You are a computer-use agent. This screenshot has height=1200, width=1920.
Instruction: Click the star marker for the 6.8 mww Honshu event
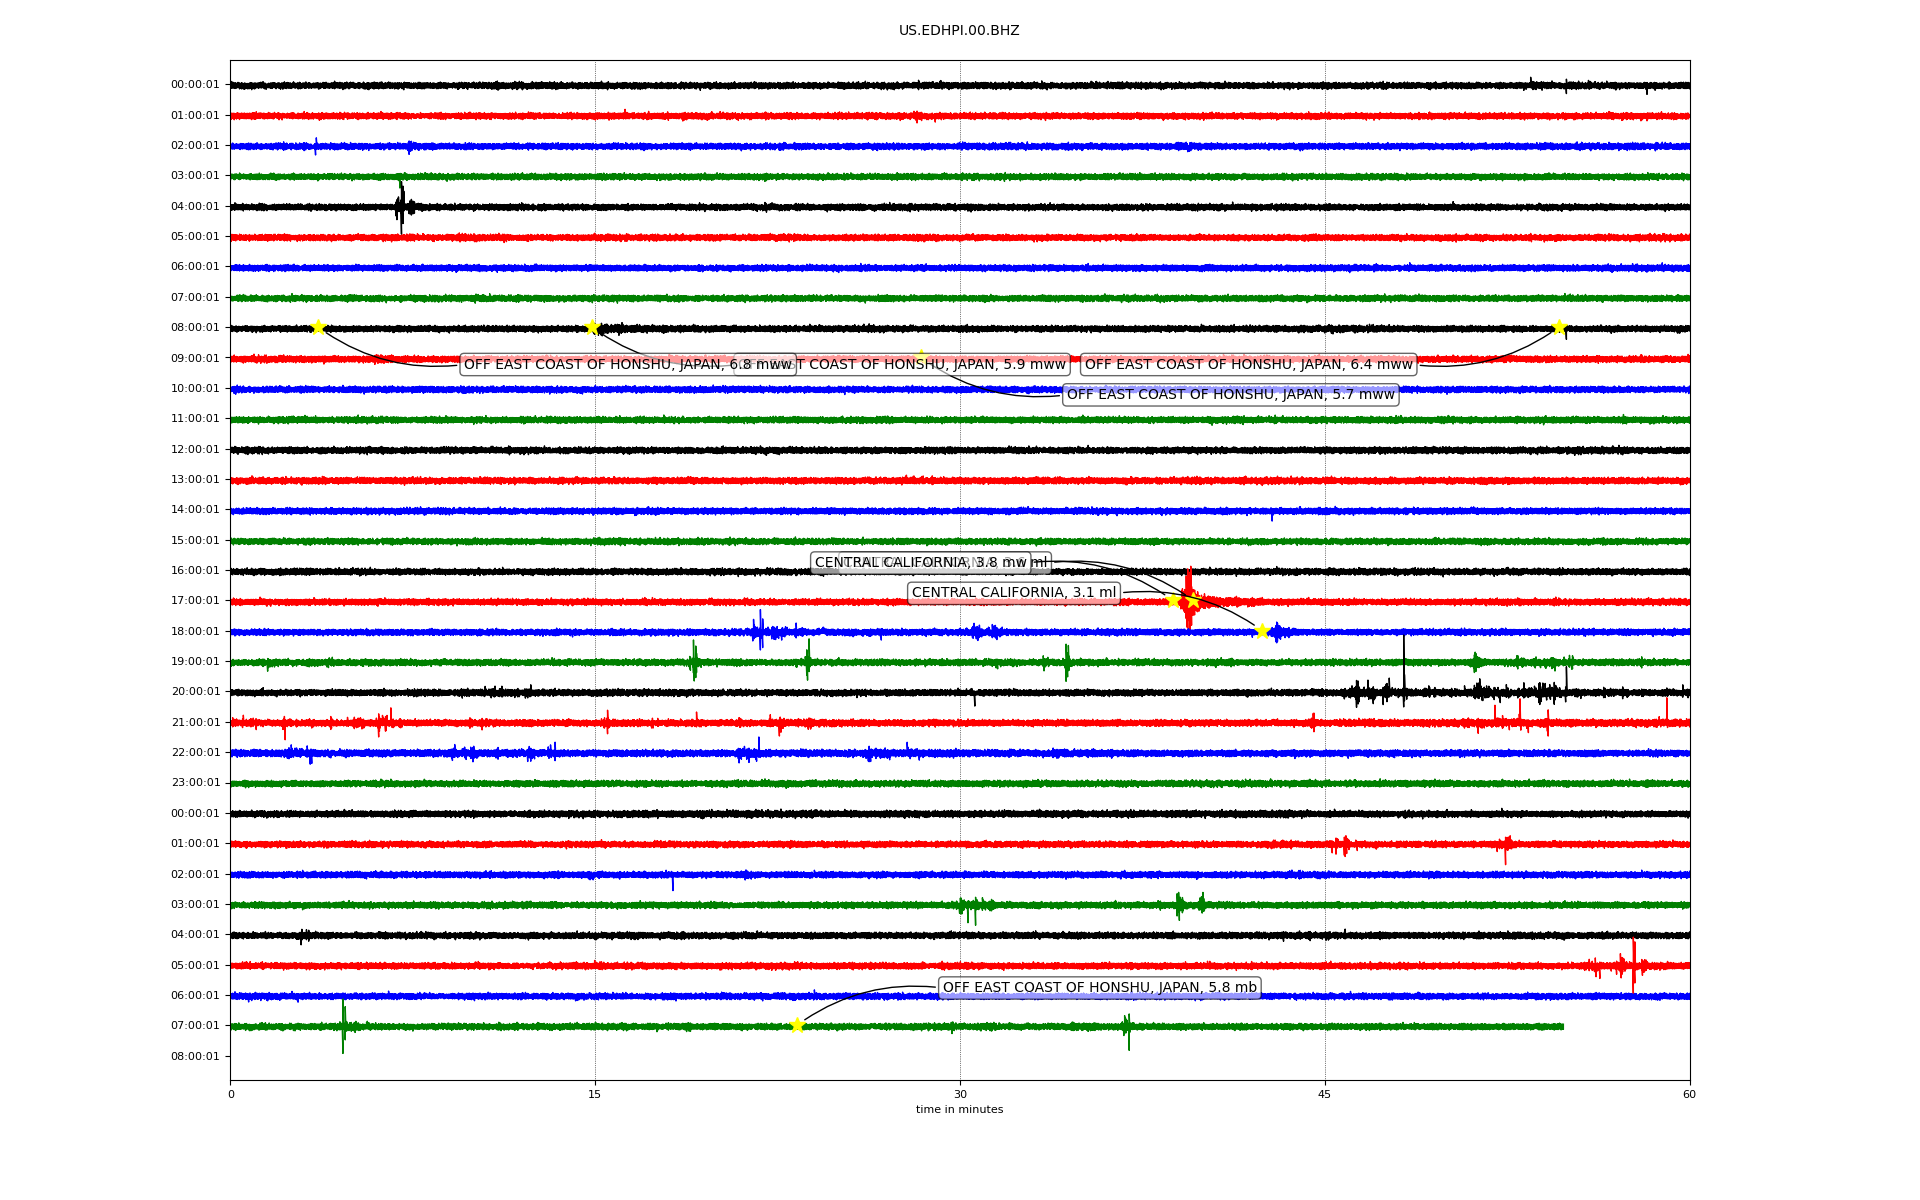[318, 327]
